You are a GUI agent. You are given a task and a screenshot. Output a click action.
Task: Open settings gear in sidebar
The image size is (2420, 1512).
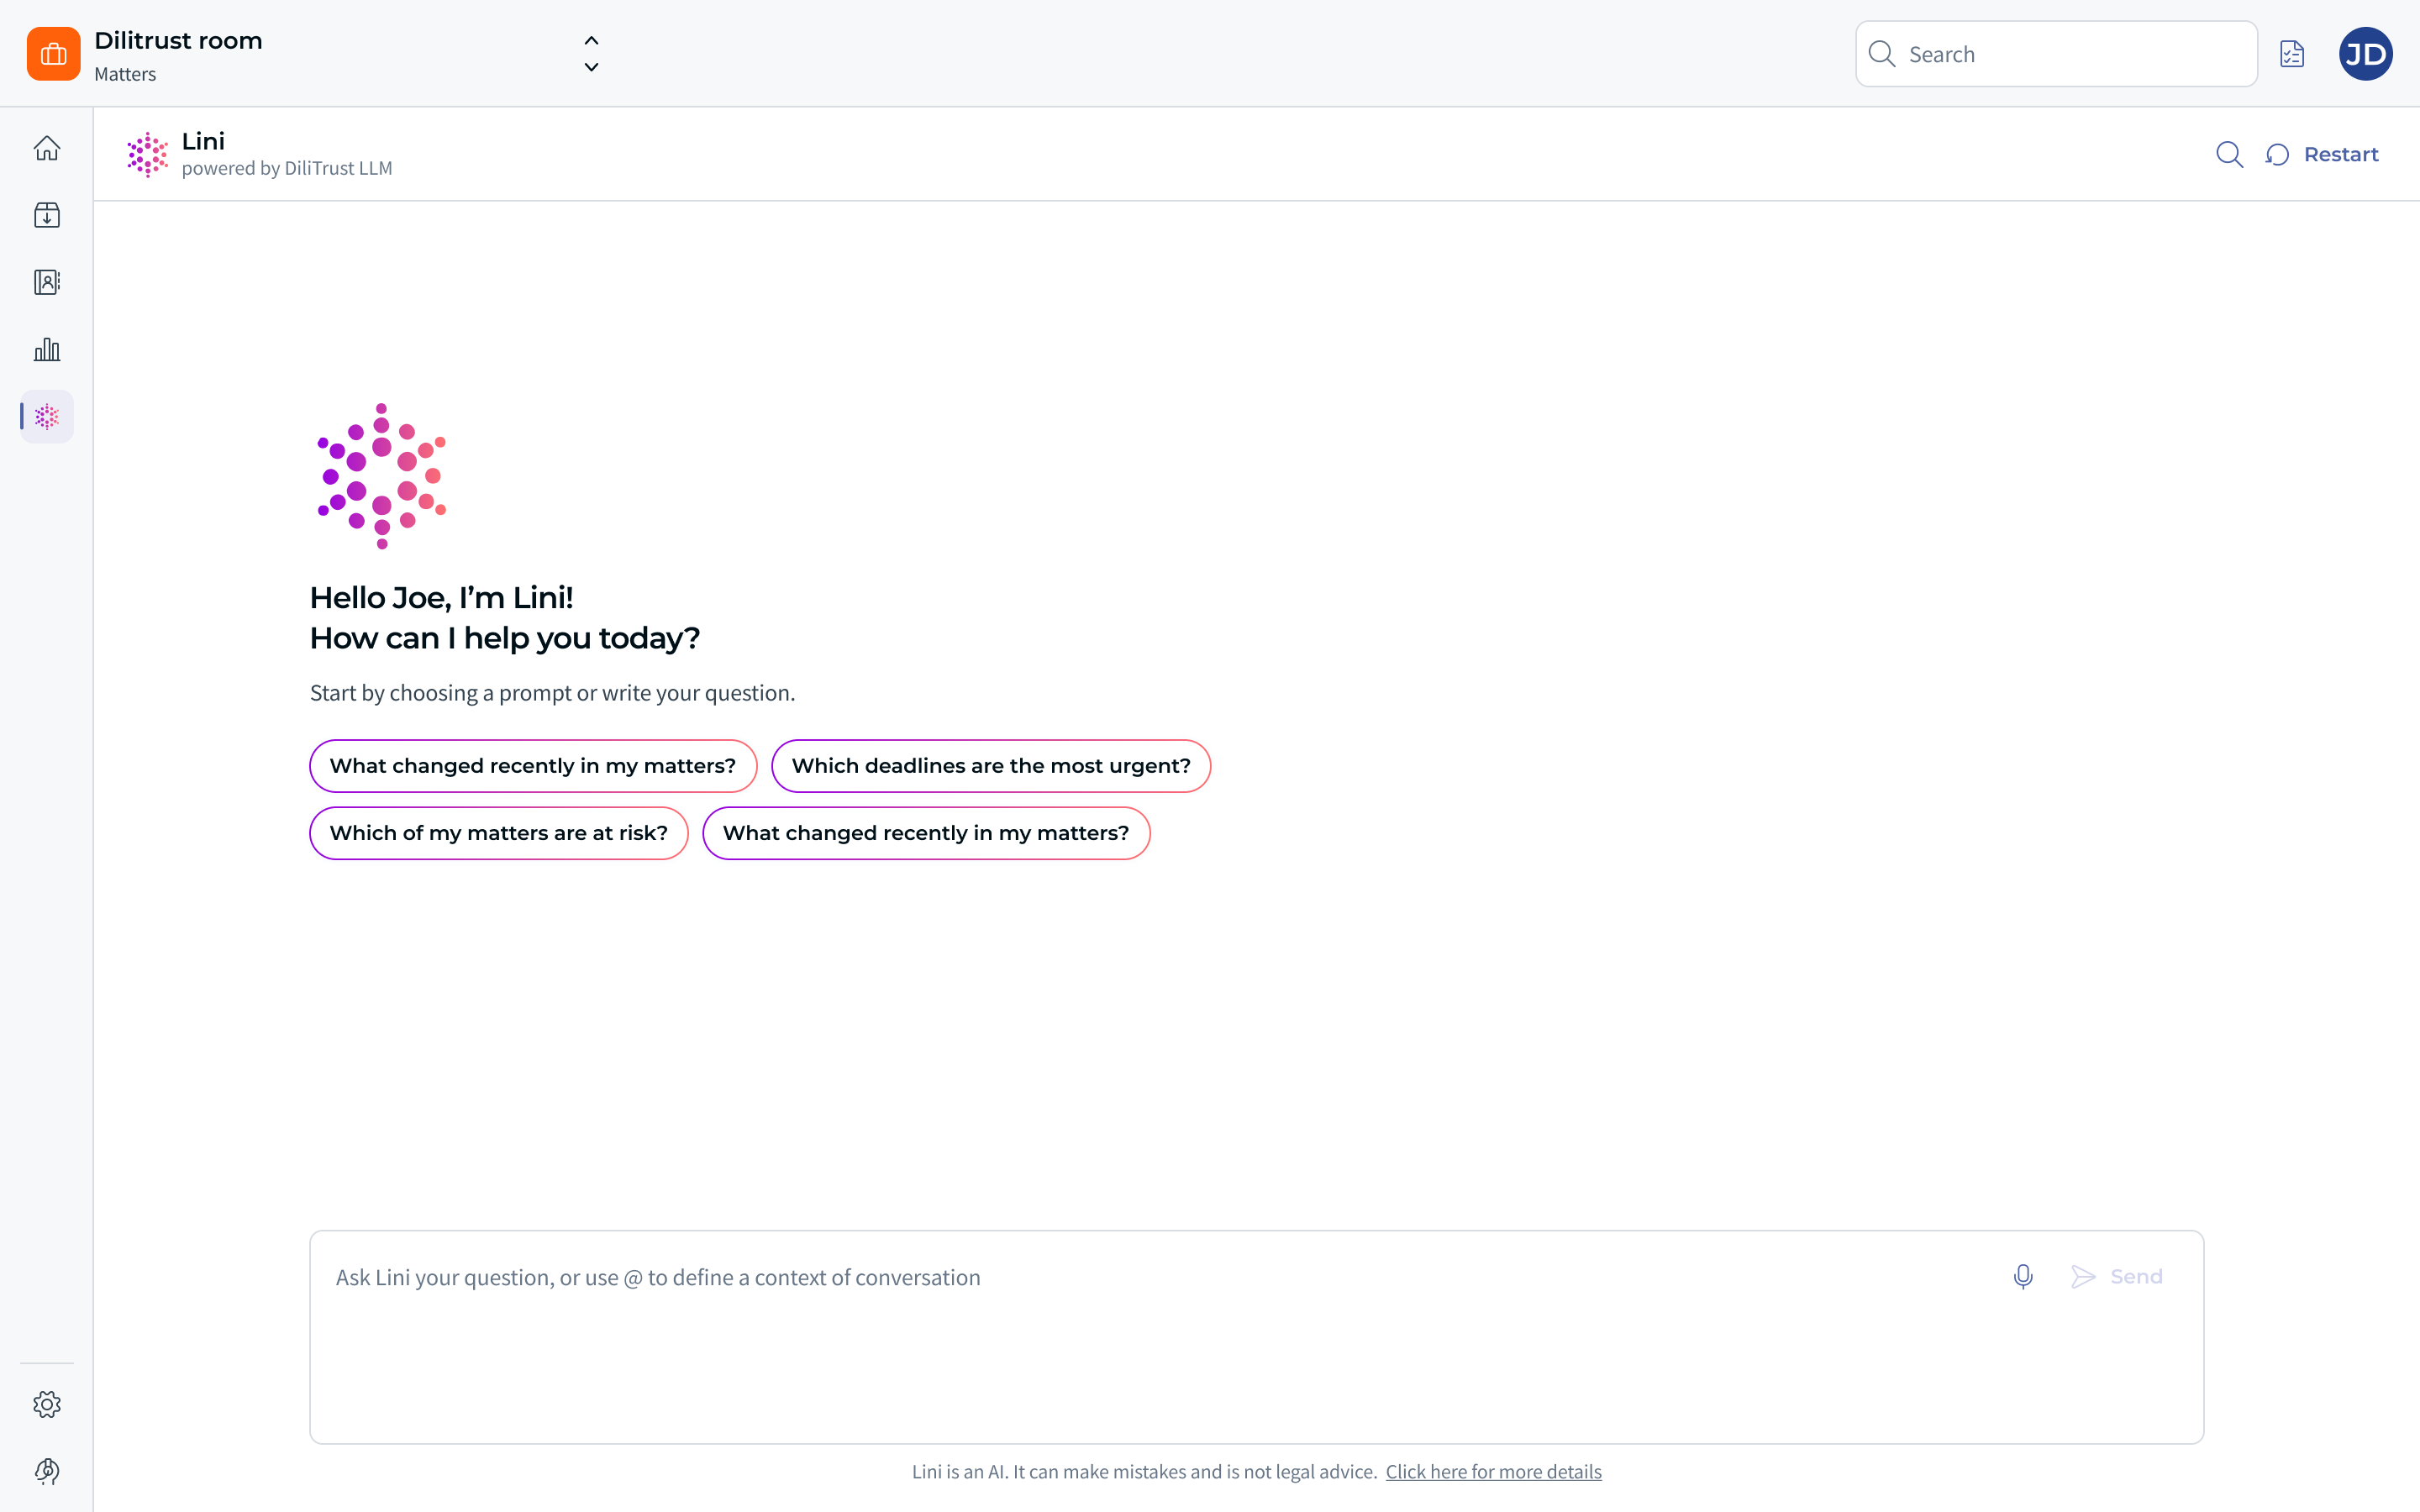tap(47, 1404)
